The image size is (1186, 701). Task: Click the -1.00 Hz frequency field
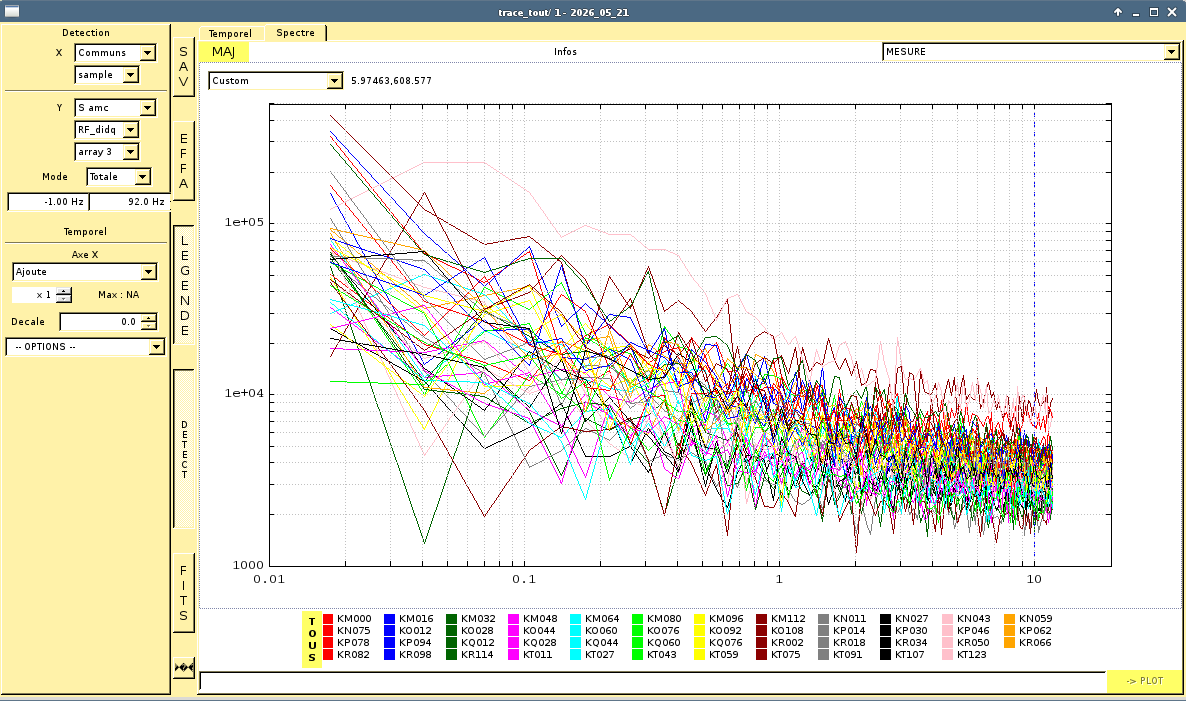click(48, 202)
